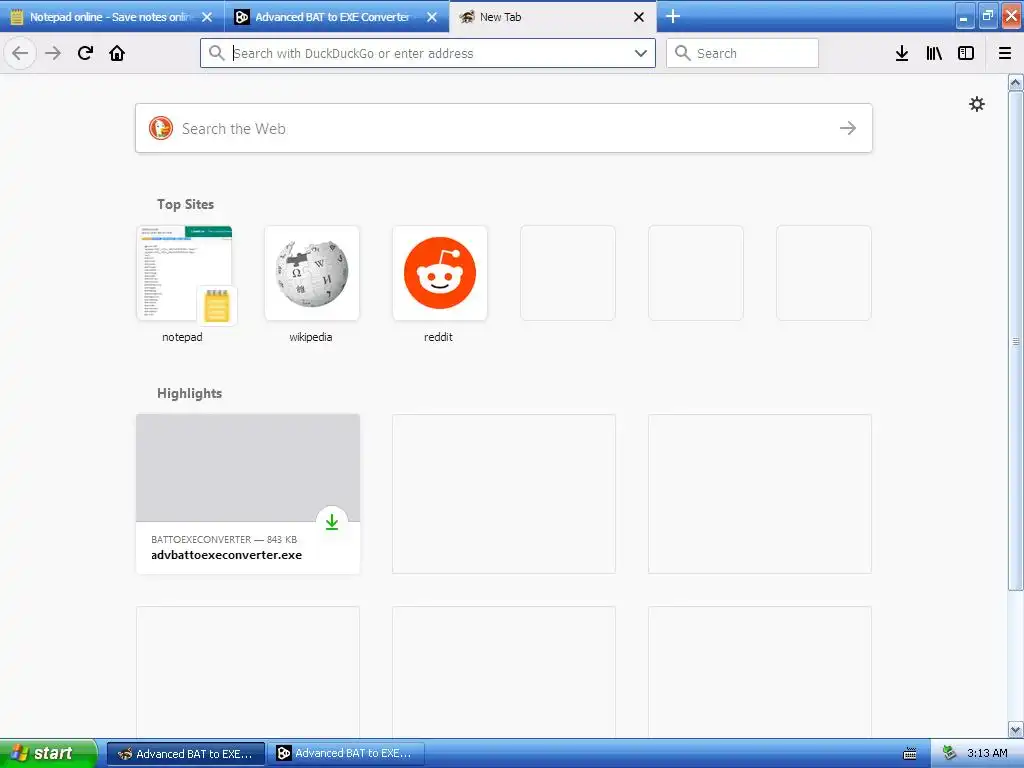Go back with the back arrow
This screenshot has height=768, width=1024.
click(20, 53)
